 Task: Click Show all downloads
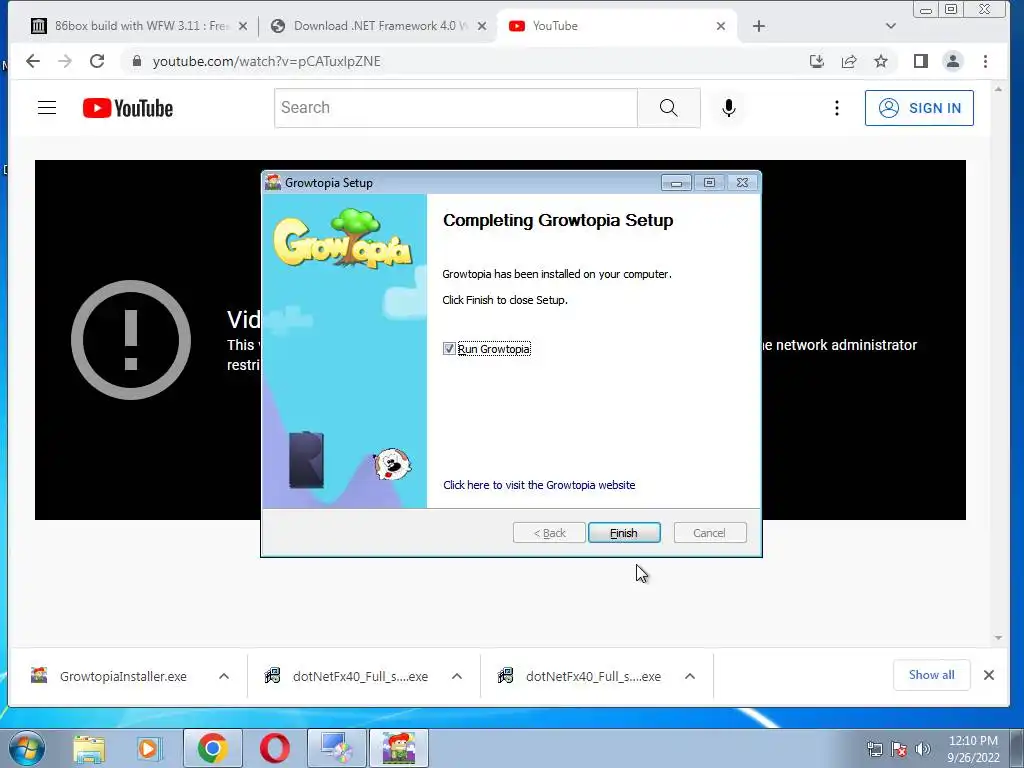[x=932, y=675]
